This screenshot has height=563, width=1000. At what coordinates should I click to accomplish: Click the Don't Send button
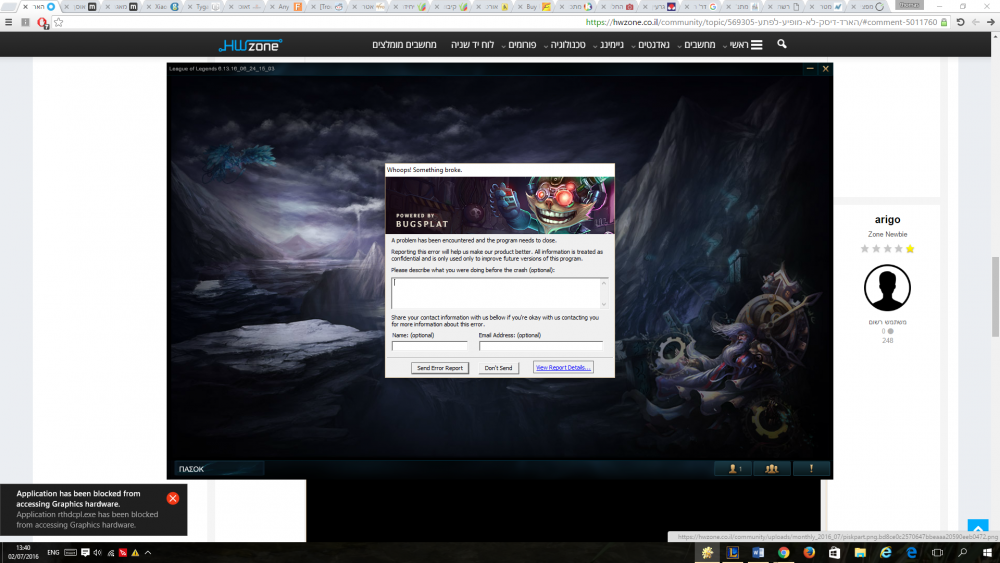(x=498, y=368)
